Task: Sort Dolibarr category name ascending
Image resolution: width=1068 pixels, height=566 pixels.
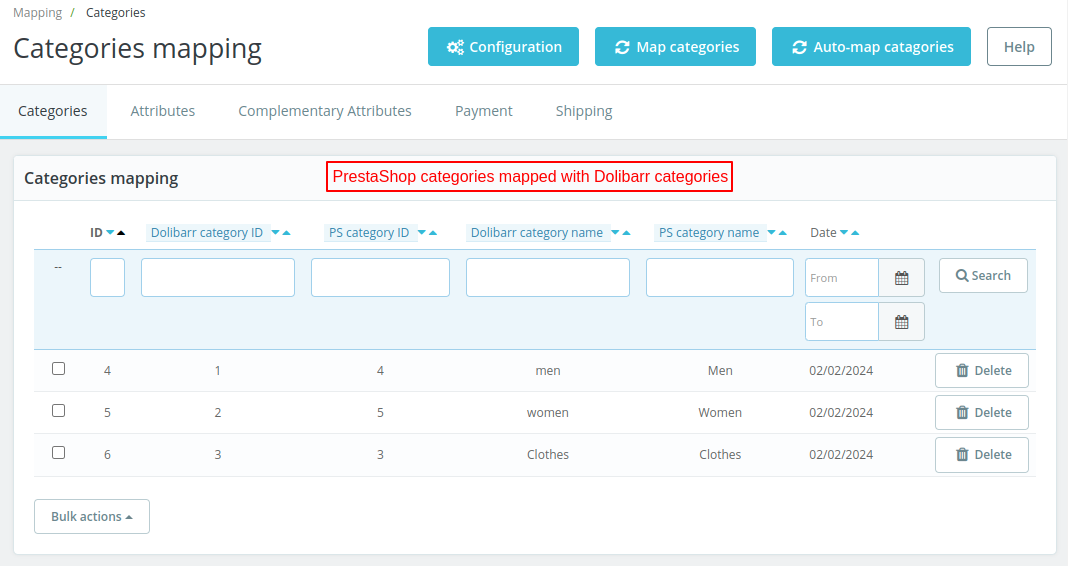Action: pos(627,233)
